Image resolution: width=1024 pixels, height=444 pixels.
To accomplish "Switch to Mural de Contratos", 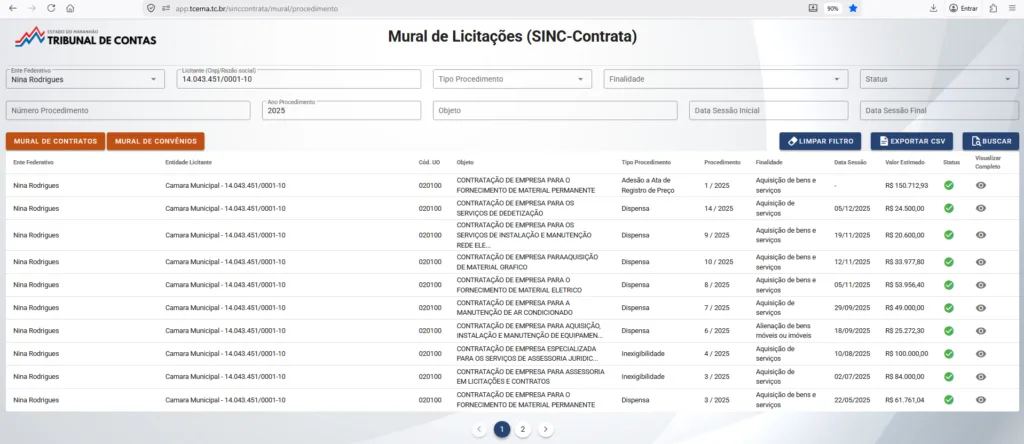I will 55,142.
